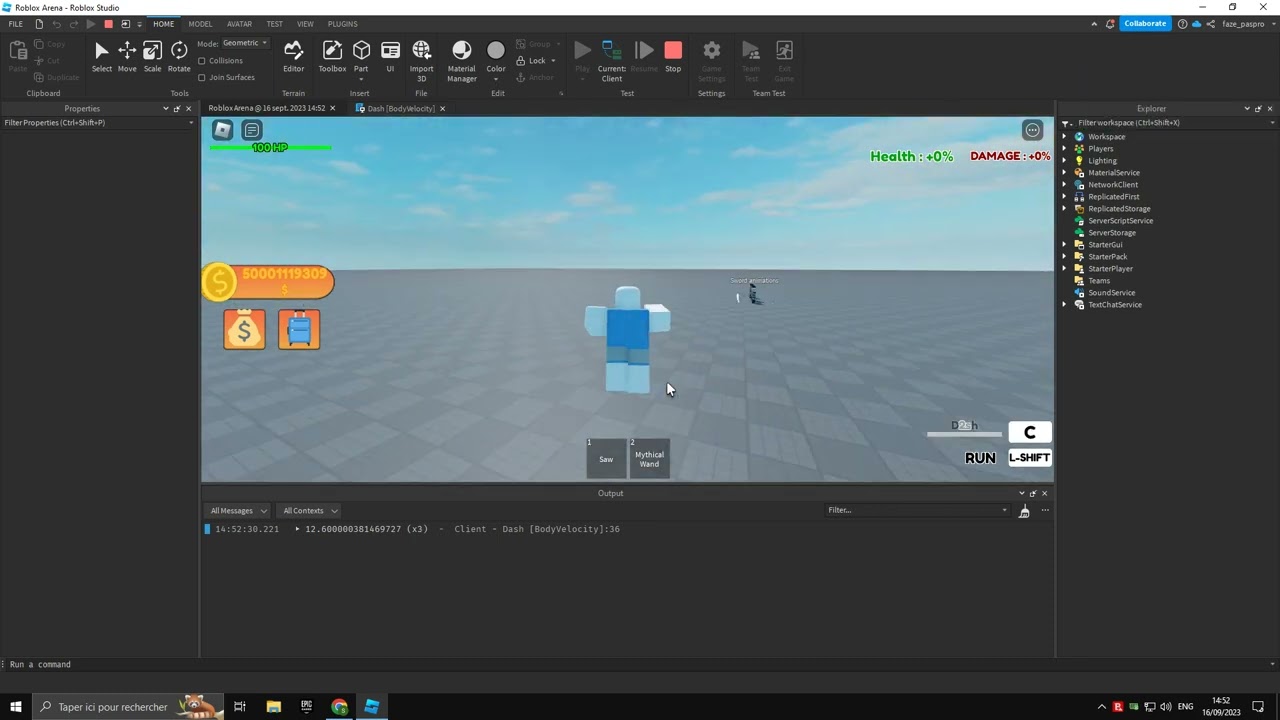
Task: Select the Move tool
Action: coord(127,57)
